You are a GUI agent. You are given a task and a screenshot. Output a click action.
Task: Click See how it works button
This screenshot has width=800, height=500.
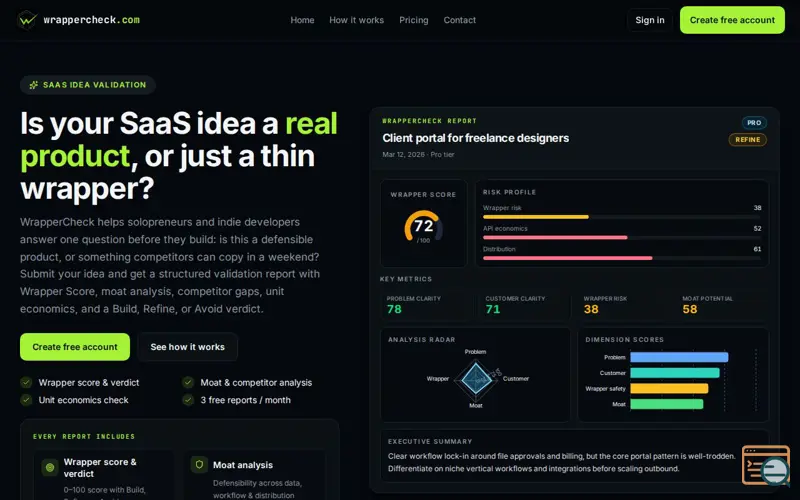point(187,347)
